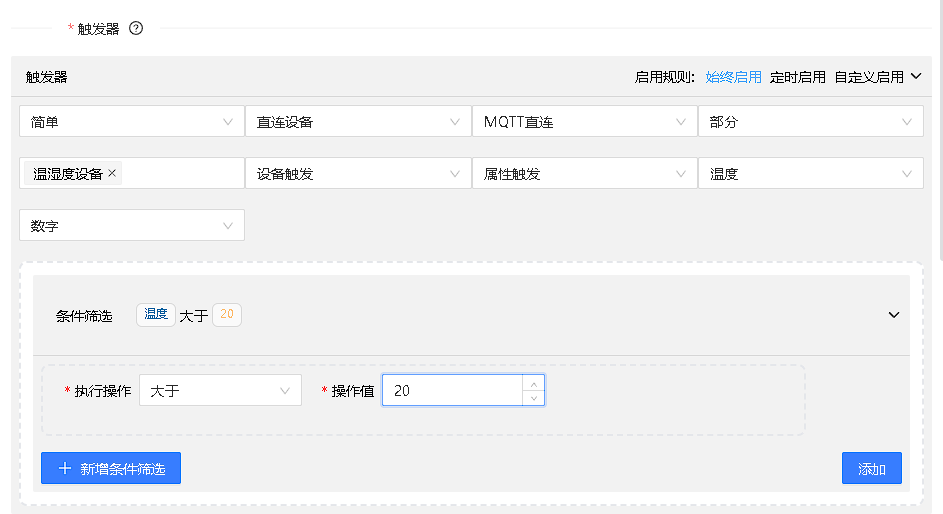Open the 简单 trigger type dropdown
The image size is (943, 514).
click(131, 122)
